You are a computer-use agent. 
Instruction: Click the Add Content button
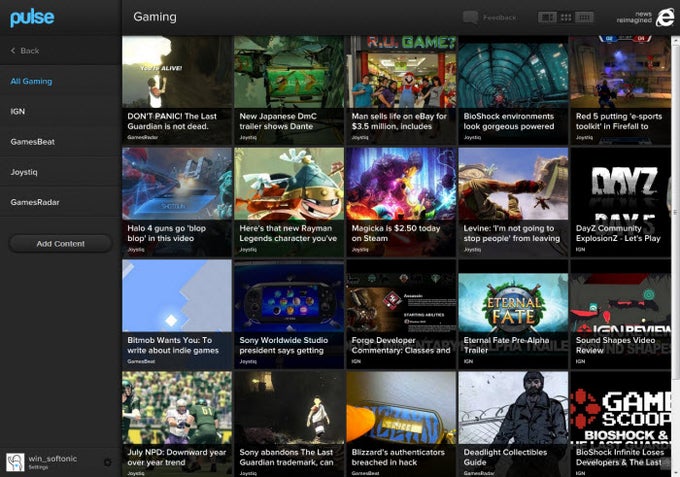click(x=60, y=244)
